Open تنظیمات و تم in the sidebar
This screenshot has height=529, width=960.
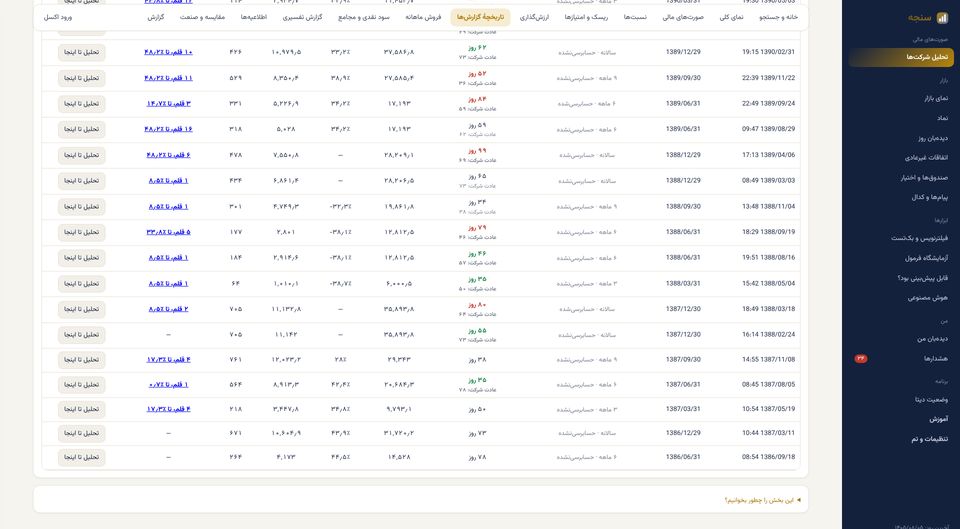(929, 439)
